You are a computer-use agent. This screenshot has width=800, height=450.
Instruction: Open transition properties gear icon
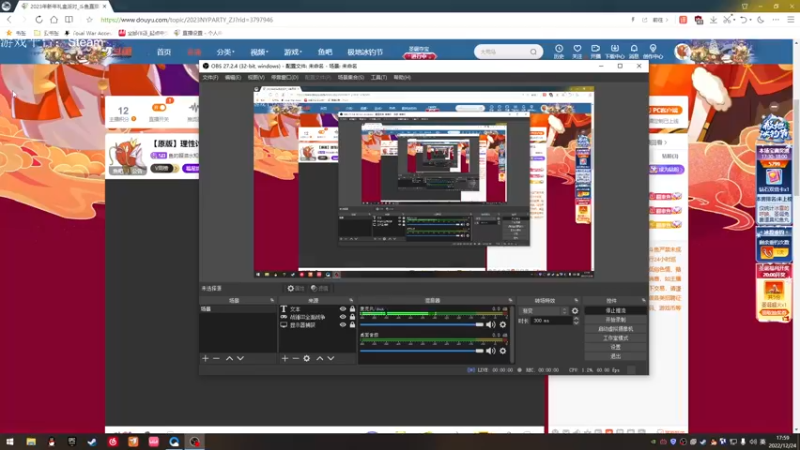pyautogui.click(x=575, y=311)
